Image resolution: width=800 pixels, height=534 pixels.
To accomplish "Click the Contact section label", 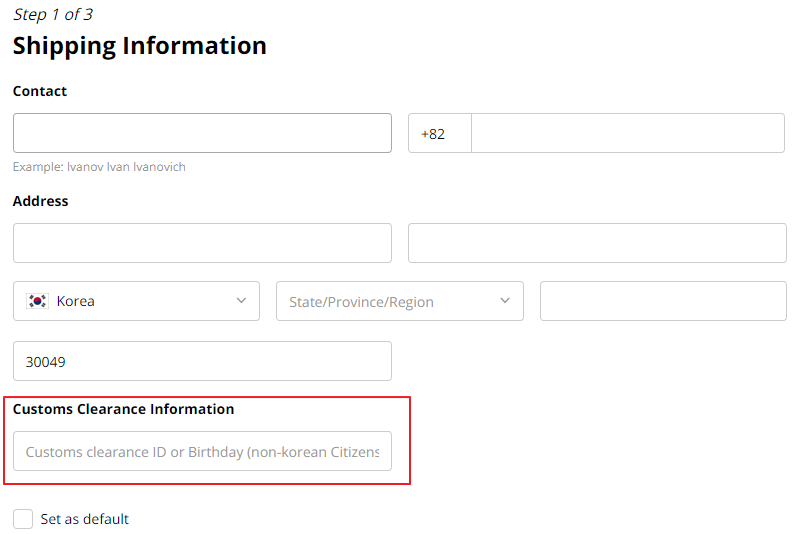I will coord(40,91).
